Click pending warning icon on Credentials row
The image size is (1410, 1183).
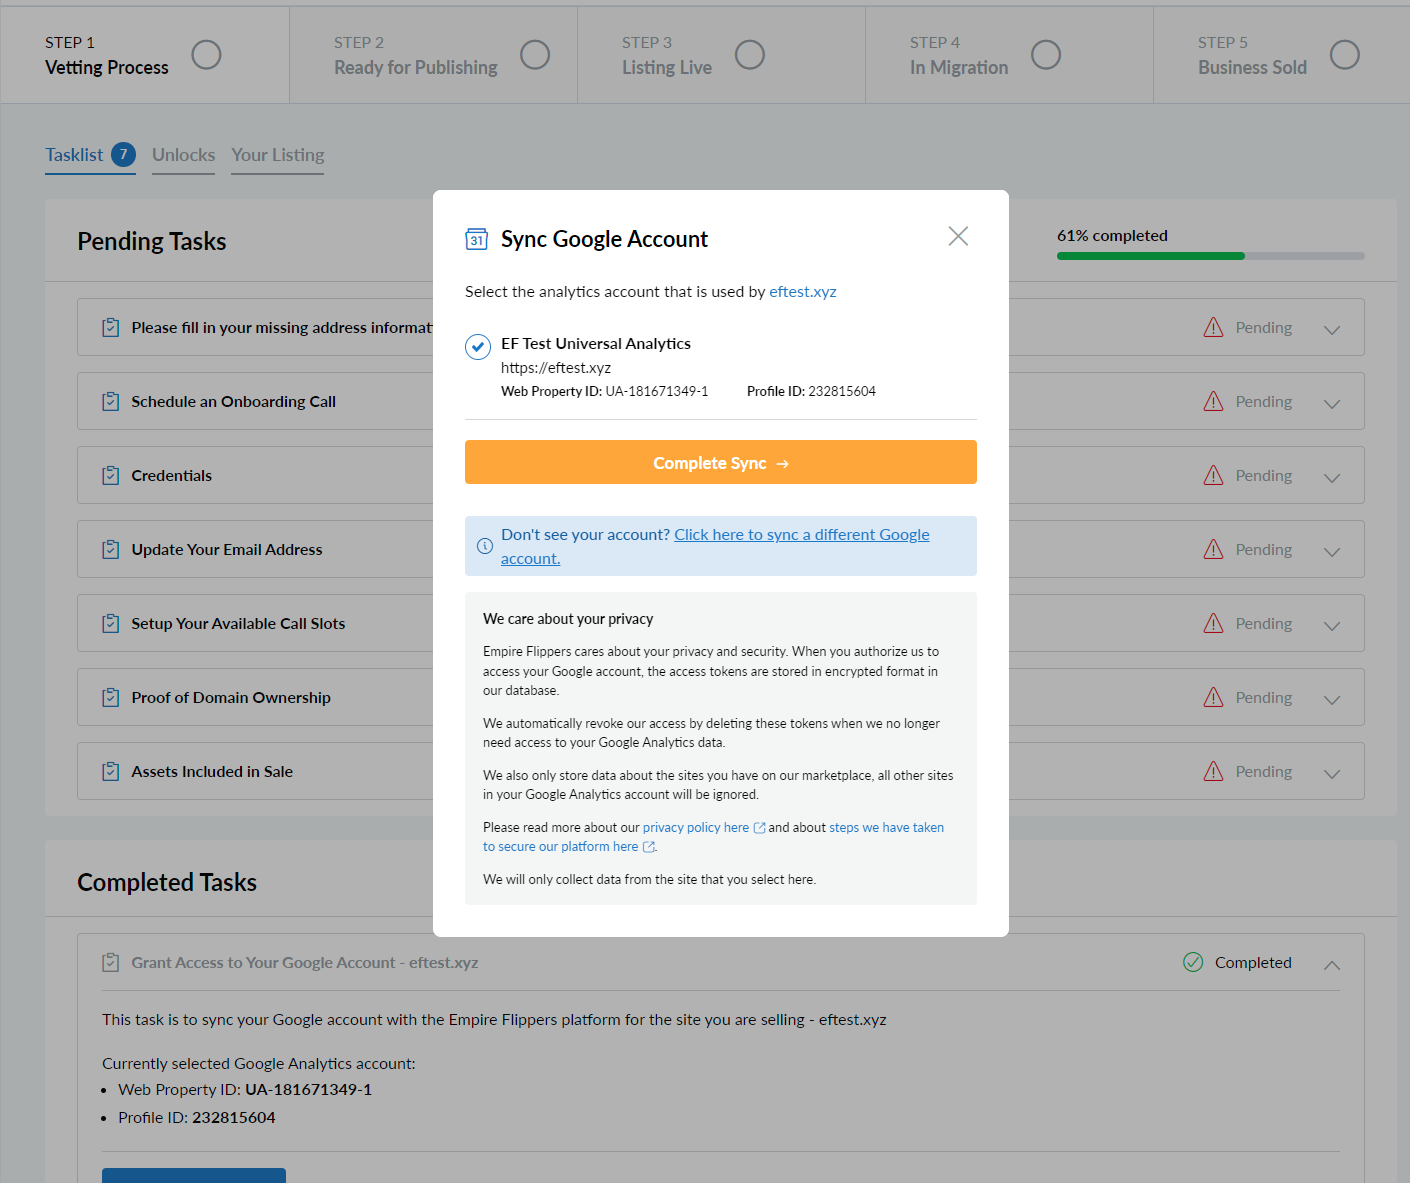click(x=1213, y=475)
